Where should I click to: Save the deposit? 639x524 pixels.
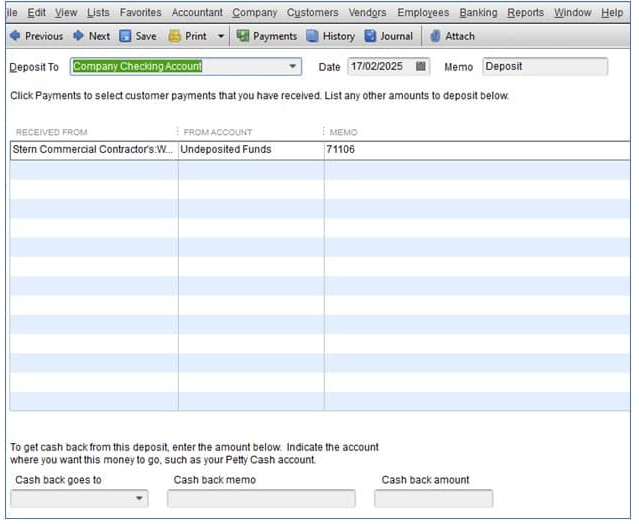[x=138, y=36]
